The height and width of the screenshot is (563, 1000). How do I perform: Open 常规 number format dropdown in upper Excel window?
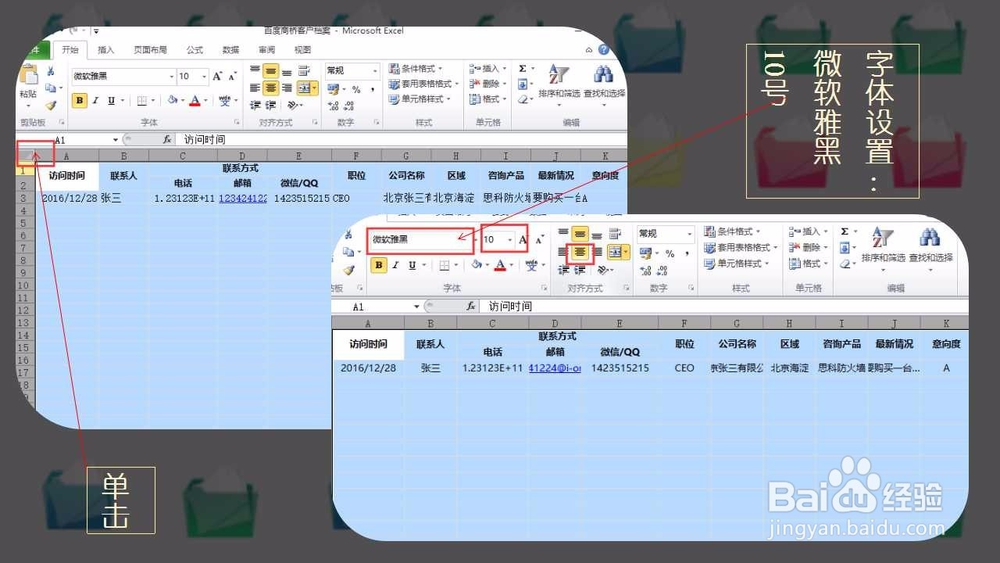[375, 70]
